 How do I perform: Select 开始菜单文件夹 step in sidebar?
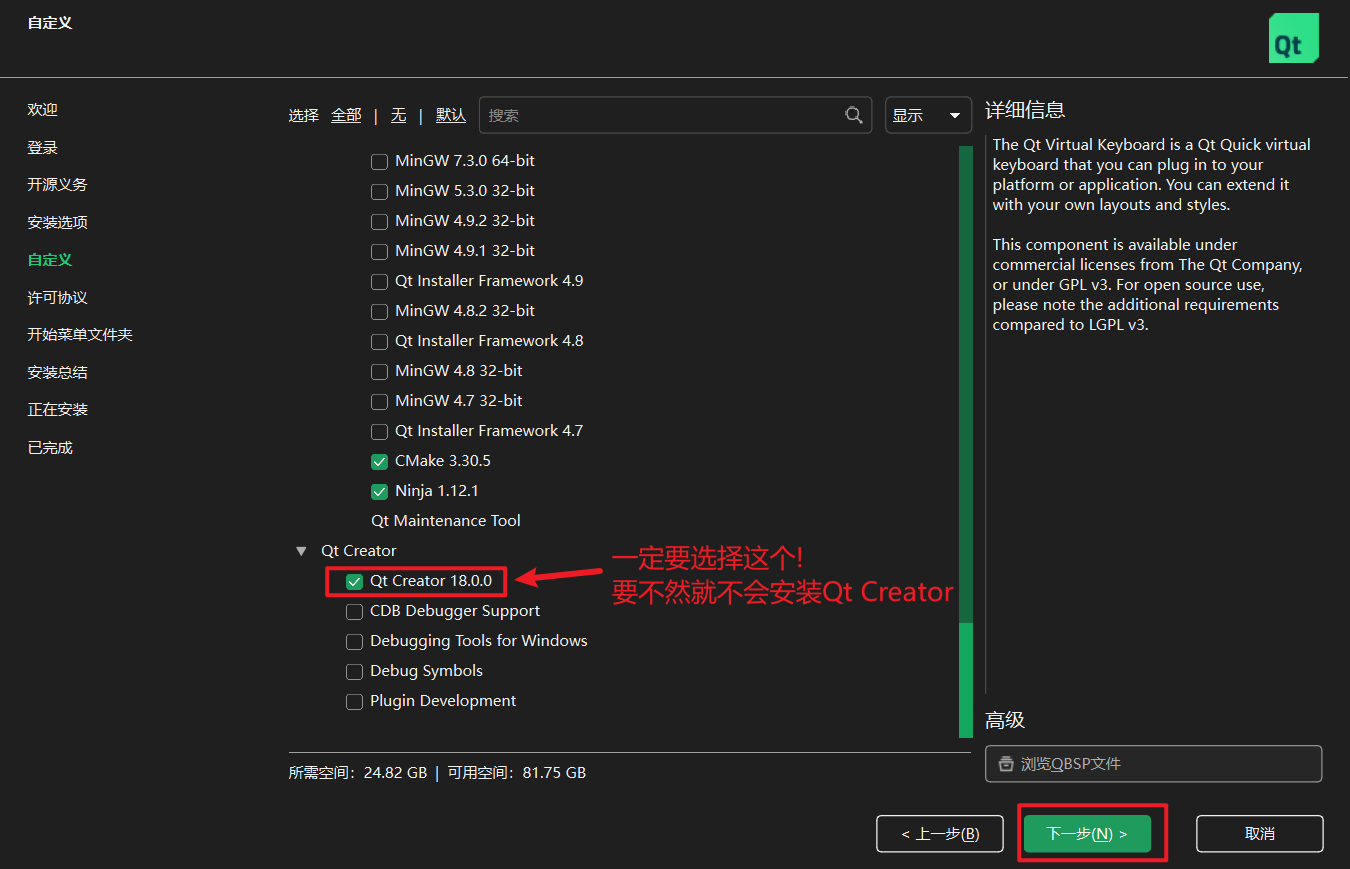coord(80,335)
